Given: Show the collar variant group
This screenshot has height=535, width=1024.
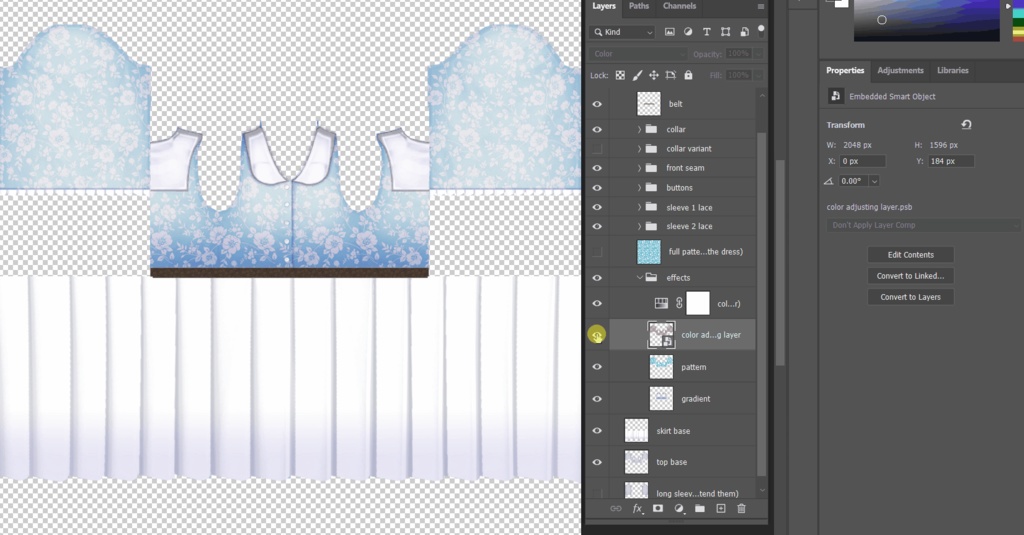Looking at the screenshot, I should pos(597,149).
